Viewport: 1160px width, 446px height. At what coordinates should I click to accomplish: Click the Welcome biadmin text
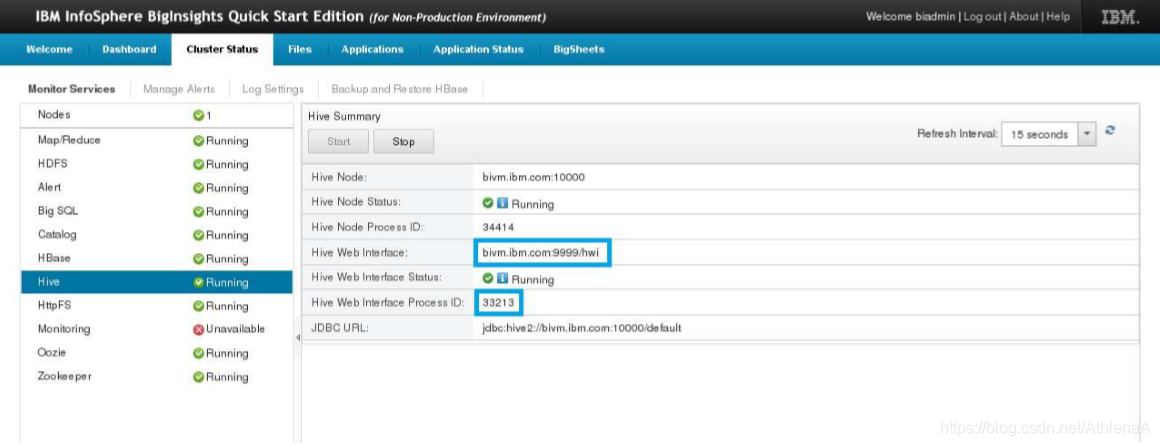[911, 16]
